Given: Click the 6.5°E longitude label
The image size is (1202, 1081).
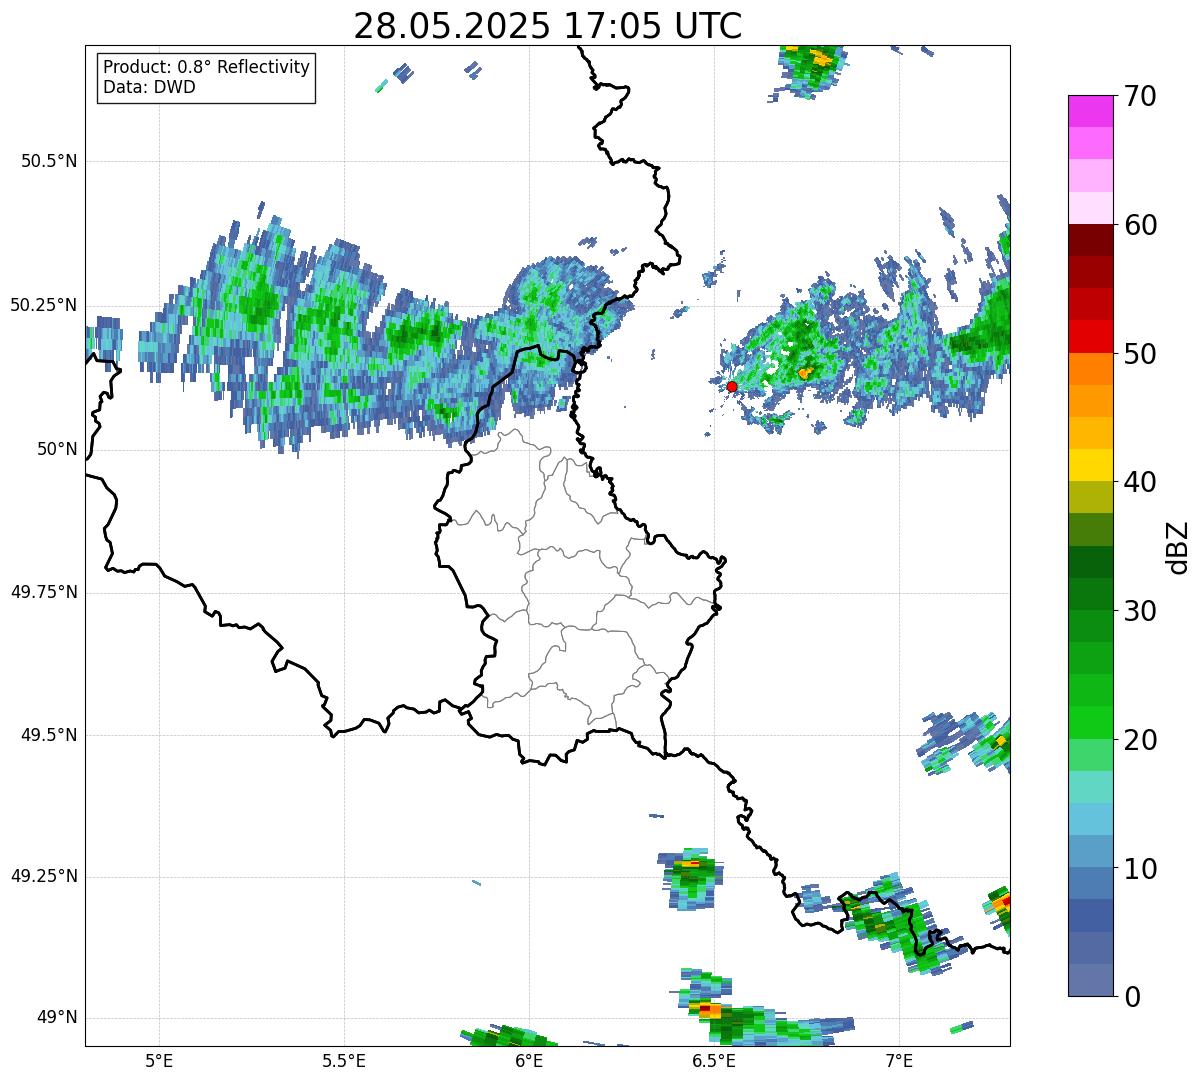Looking at the screenshot, I should pyautogui.click(x=714, y=1061).
